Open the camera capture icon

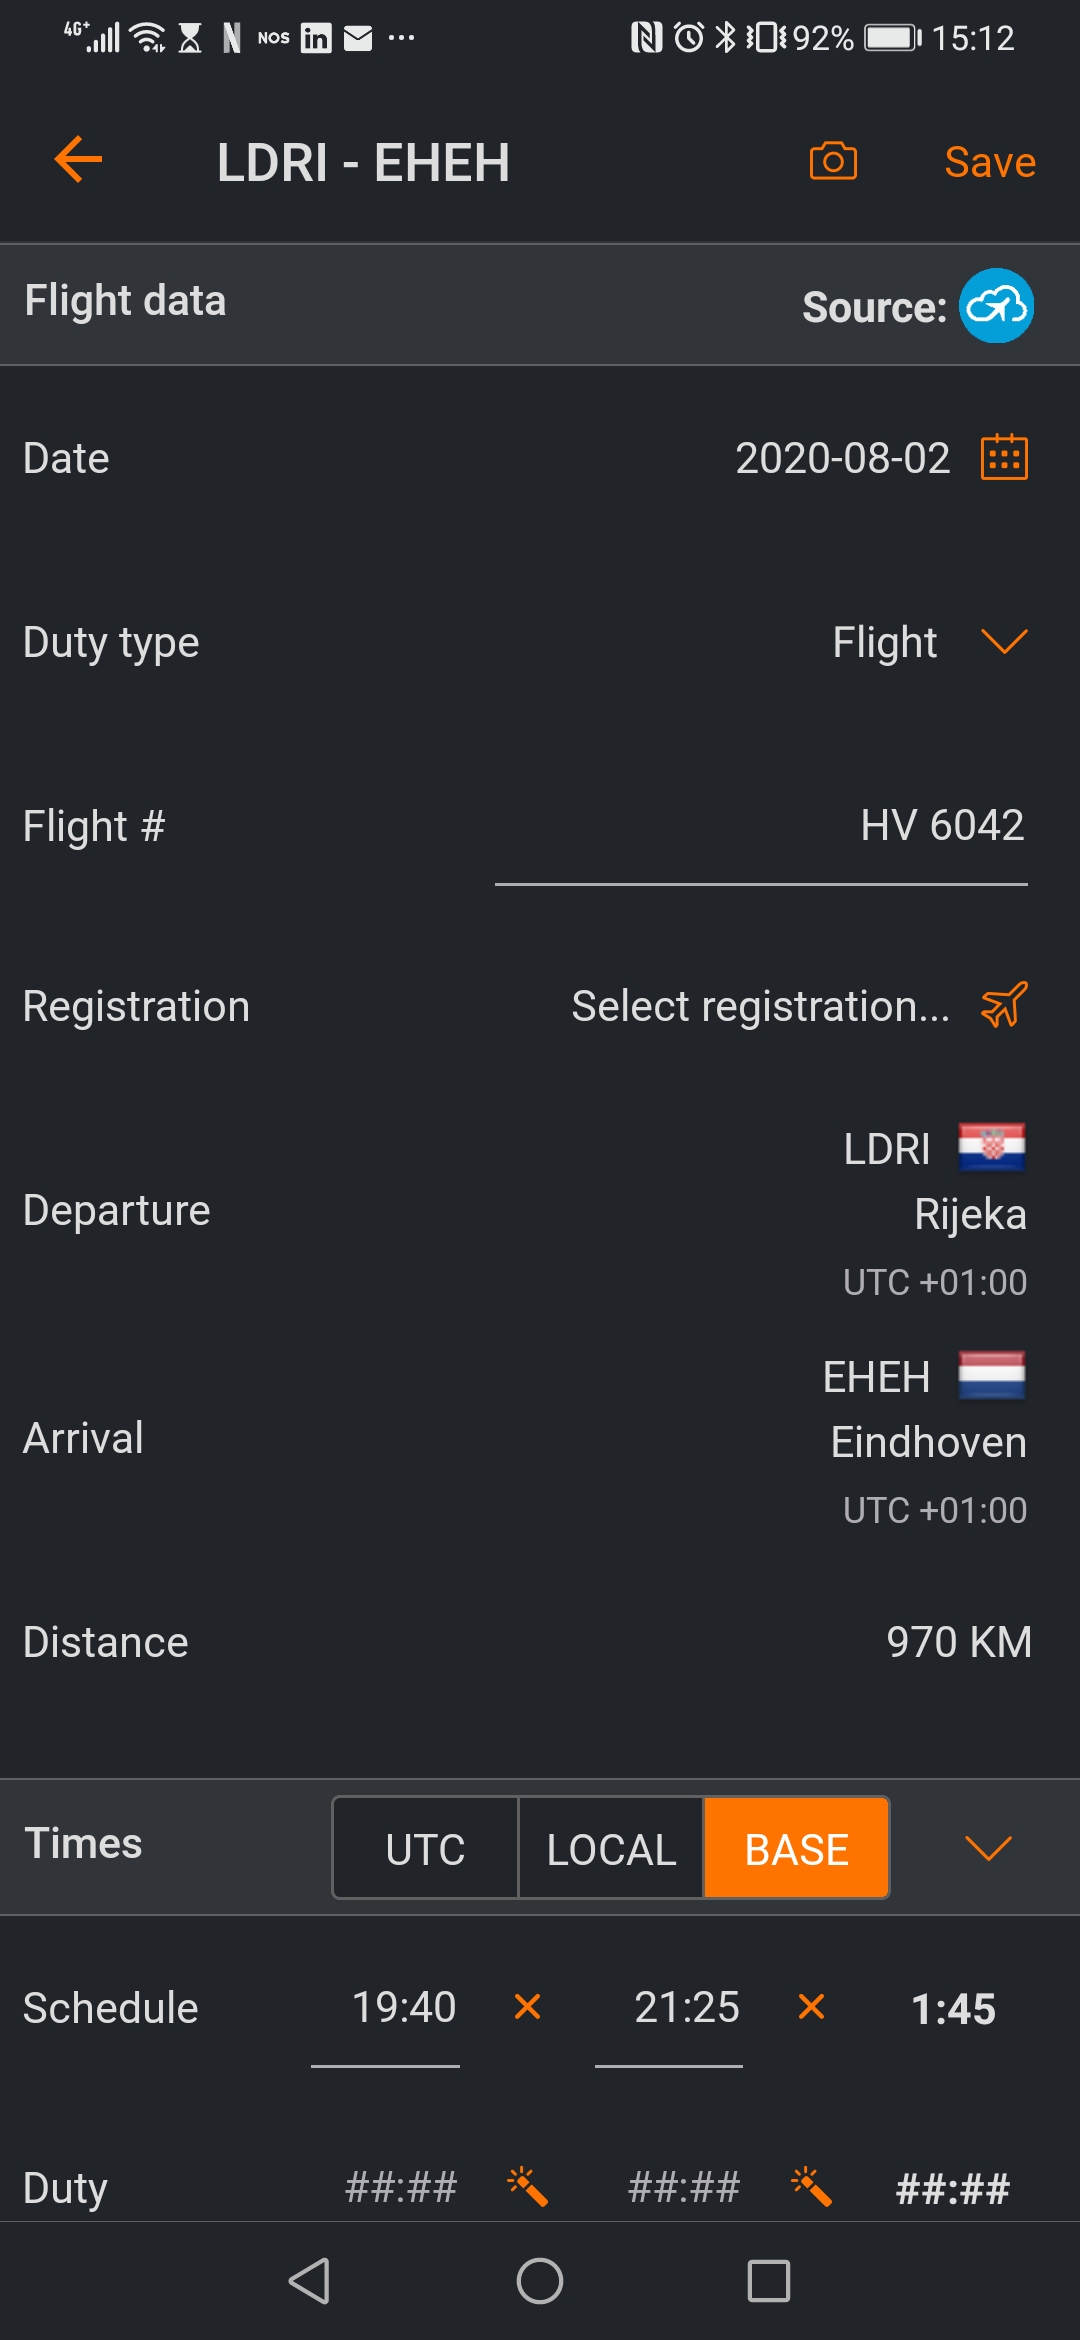[833, 161]
